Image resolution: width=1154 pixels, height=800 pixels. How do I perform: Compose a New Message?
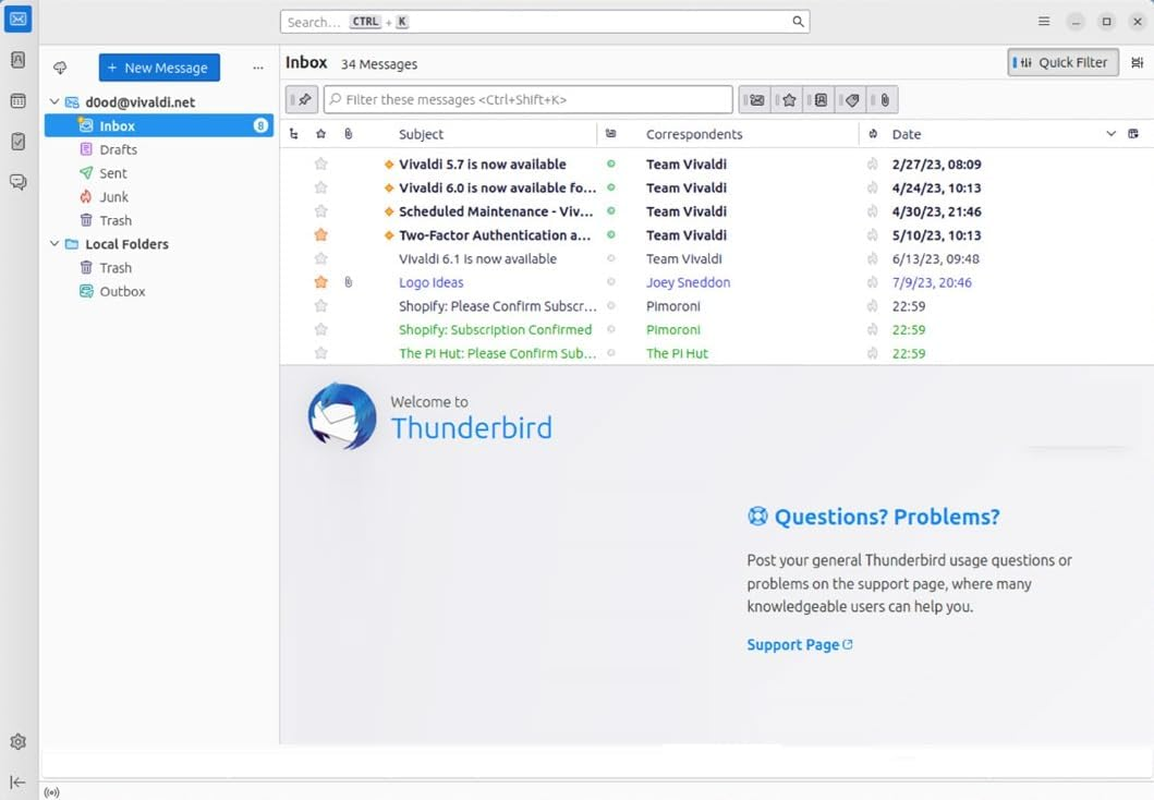pyautogui.click(x=159, y=67)
